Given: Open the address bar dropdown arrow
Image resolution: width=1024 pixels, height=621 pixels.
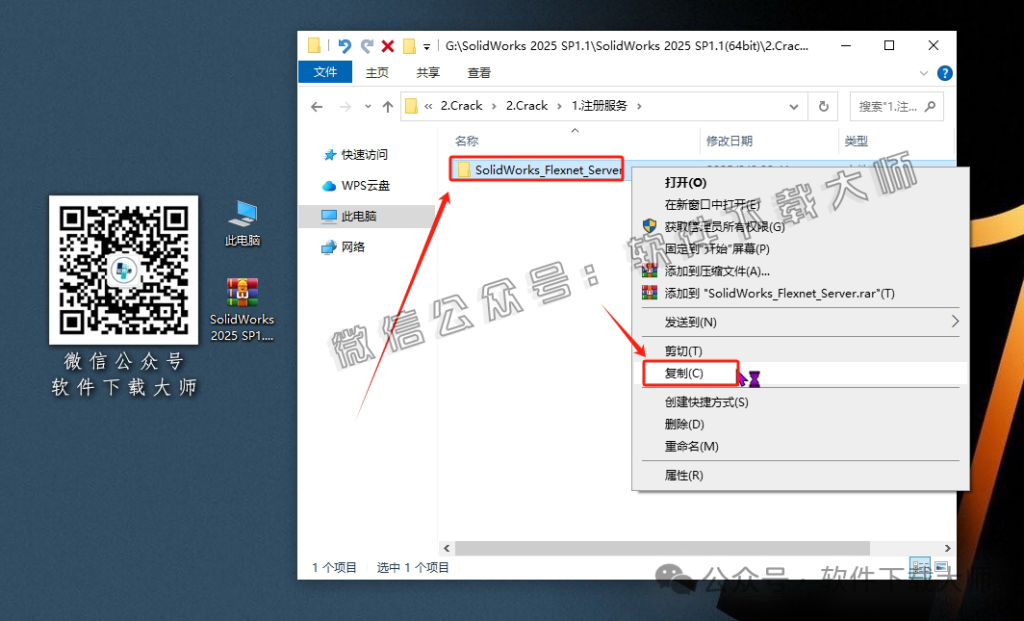Looking at the screenshot, I should pos(795,105).
